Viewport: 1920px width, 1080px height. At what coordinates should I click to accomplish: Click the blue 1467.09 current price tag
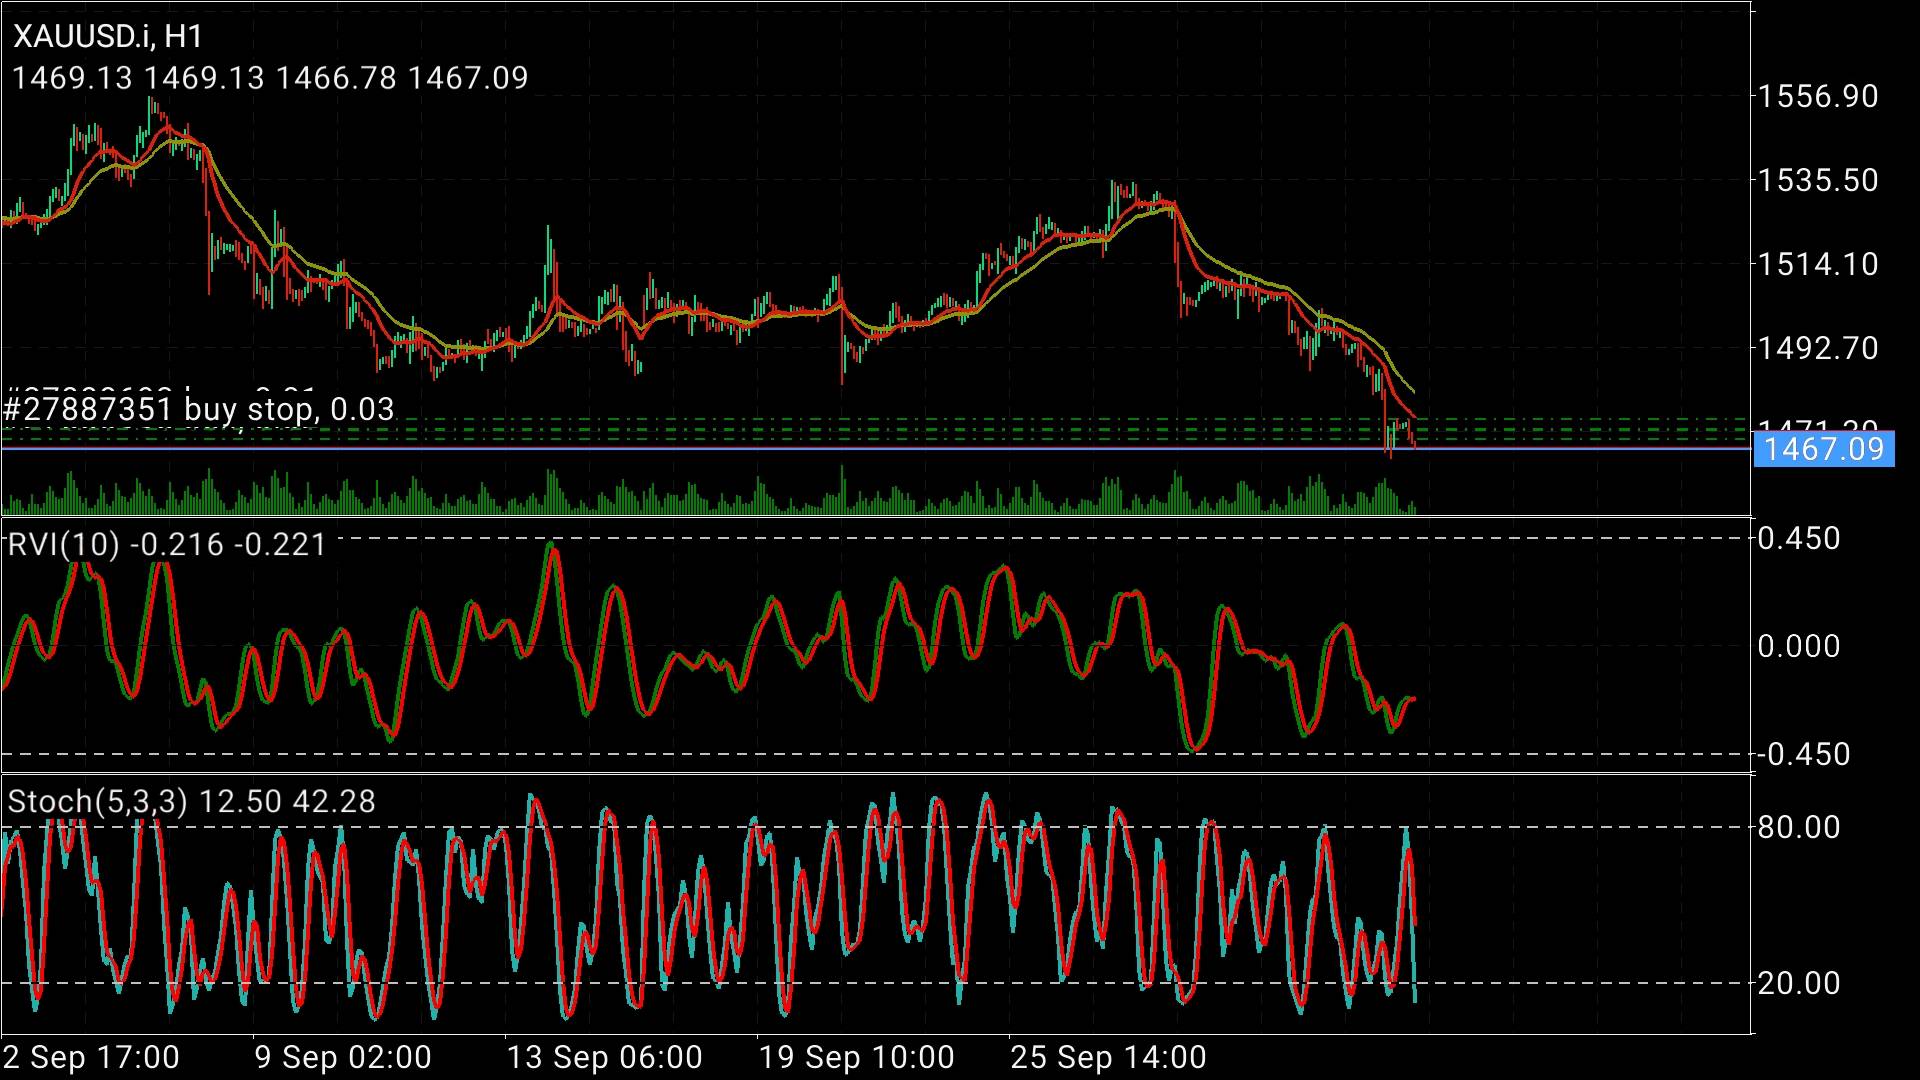pyautogui.click(x=1824, y=449)
